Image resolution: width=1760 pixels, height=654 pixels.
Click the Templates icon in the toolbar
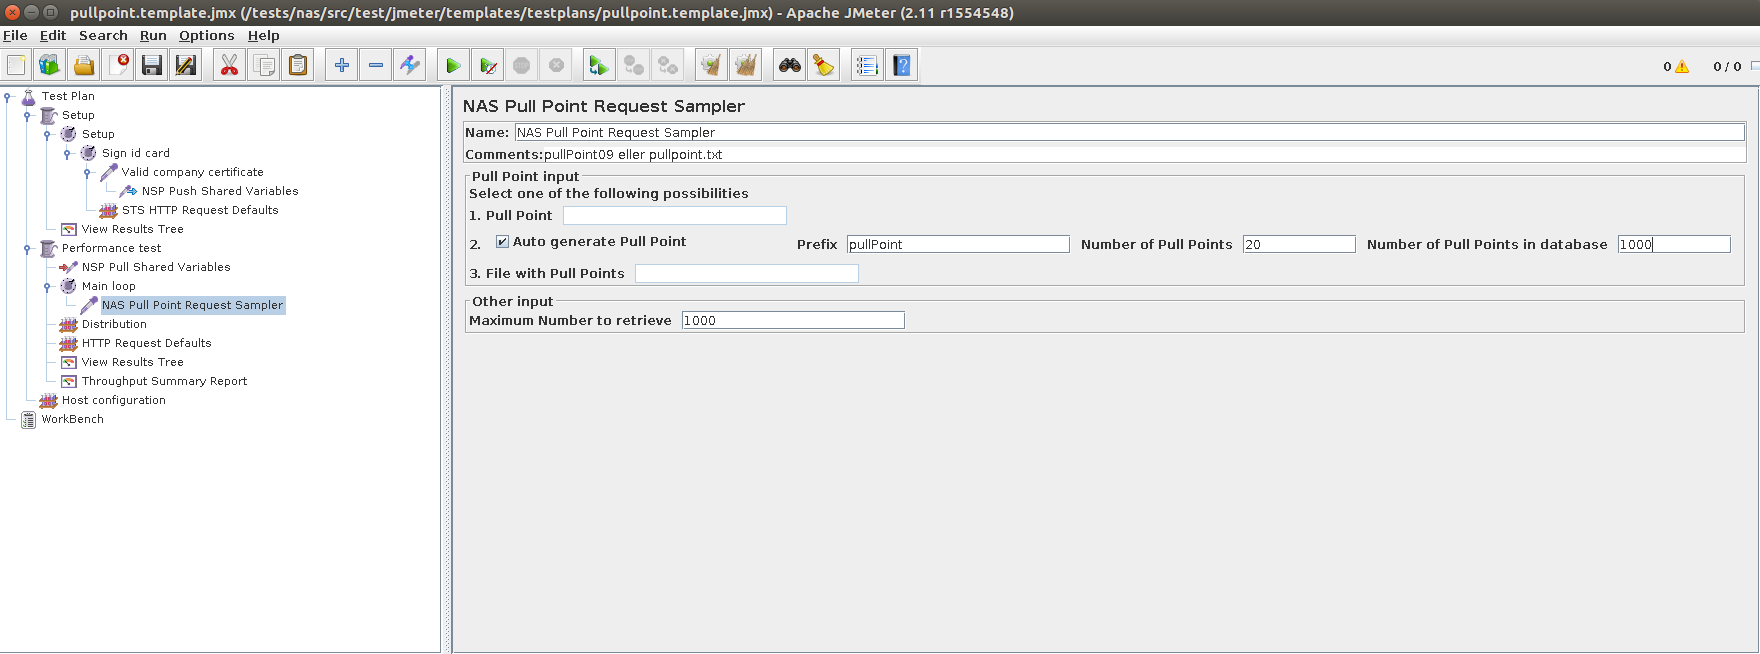tap(49, 66)
